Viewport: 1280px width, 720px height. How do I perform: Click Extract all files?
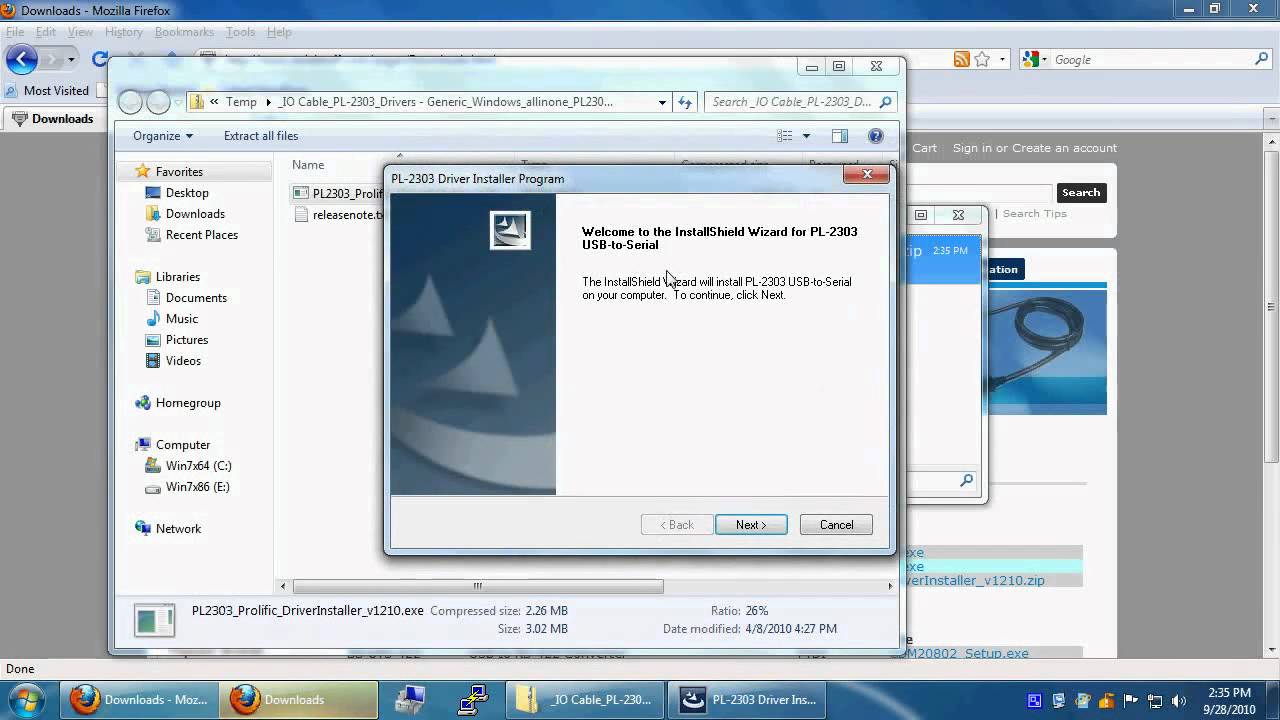coord(261,136)
